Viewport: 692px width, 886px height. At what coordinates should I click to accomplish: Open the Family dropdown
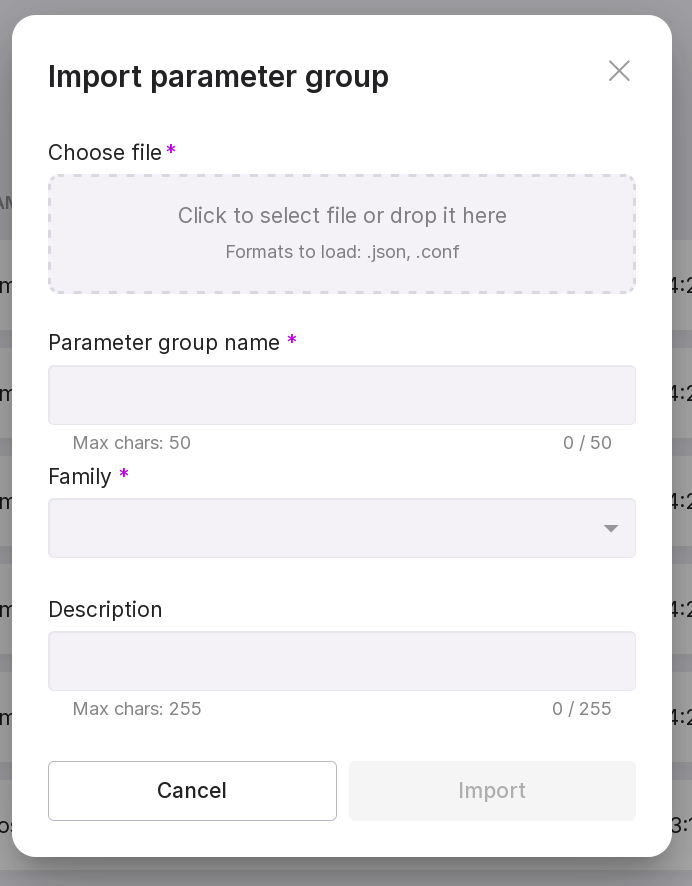coord(320,528)
